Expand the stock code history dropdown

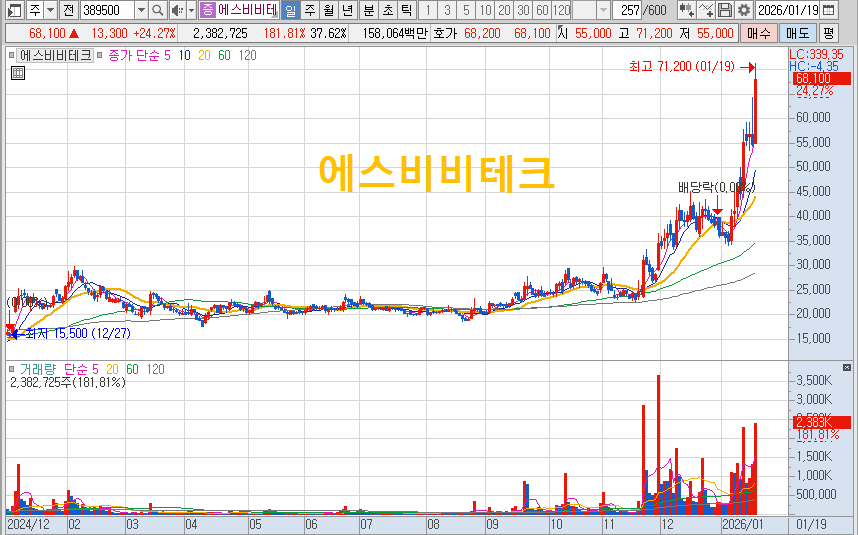141,10
